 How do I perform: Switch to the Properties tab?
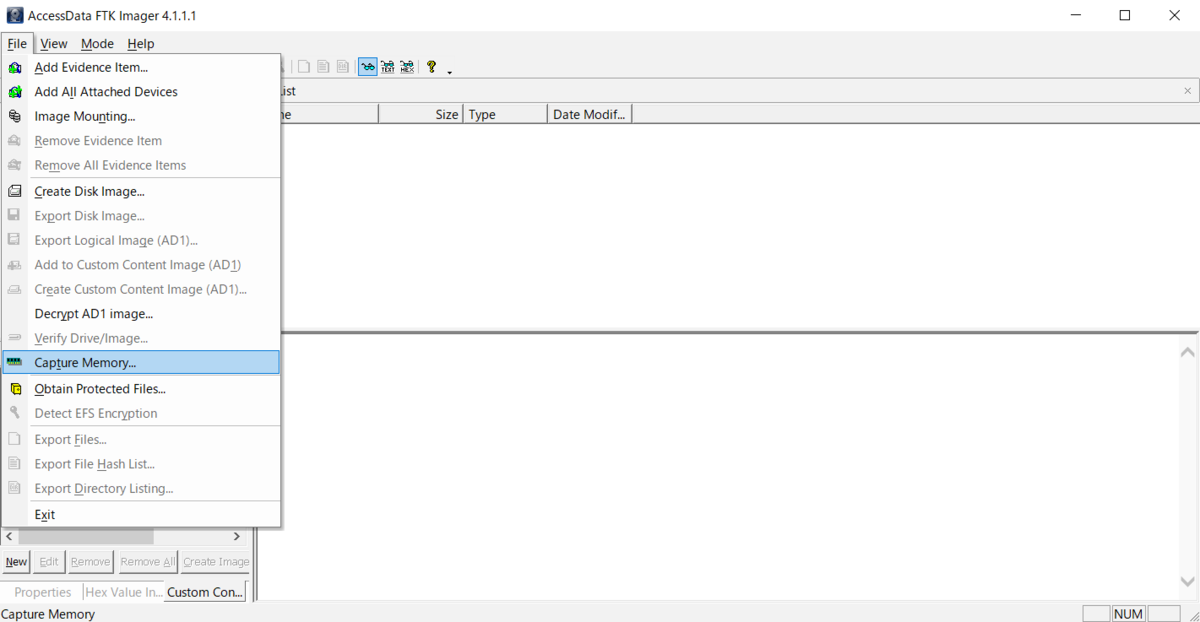coord(43,592)
